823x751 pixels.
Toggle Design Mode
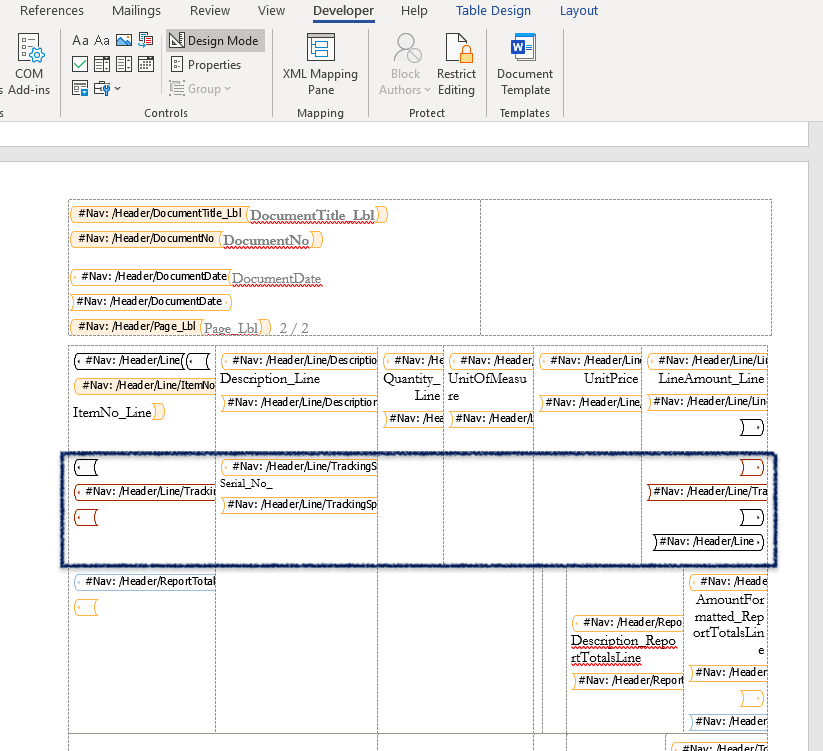click(x=215, y=40)
